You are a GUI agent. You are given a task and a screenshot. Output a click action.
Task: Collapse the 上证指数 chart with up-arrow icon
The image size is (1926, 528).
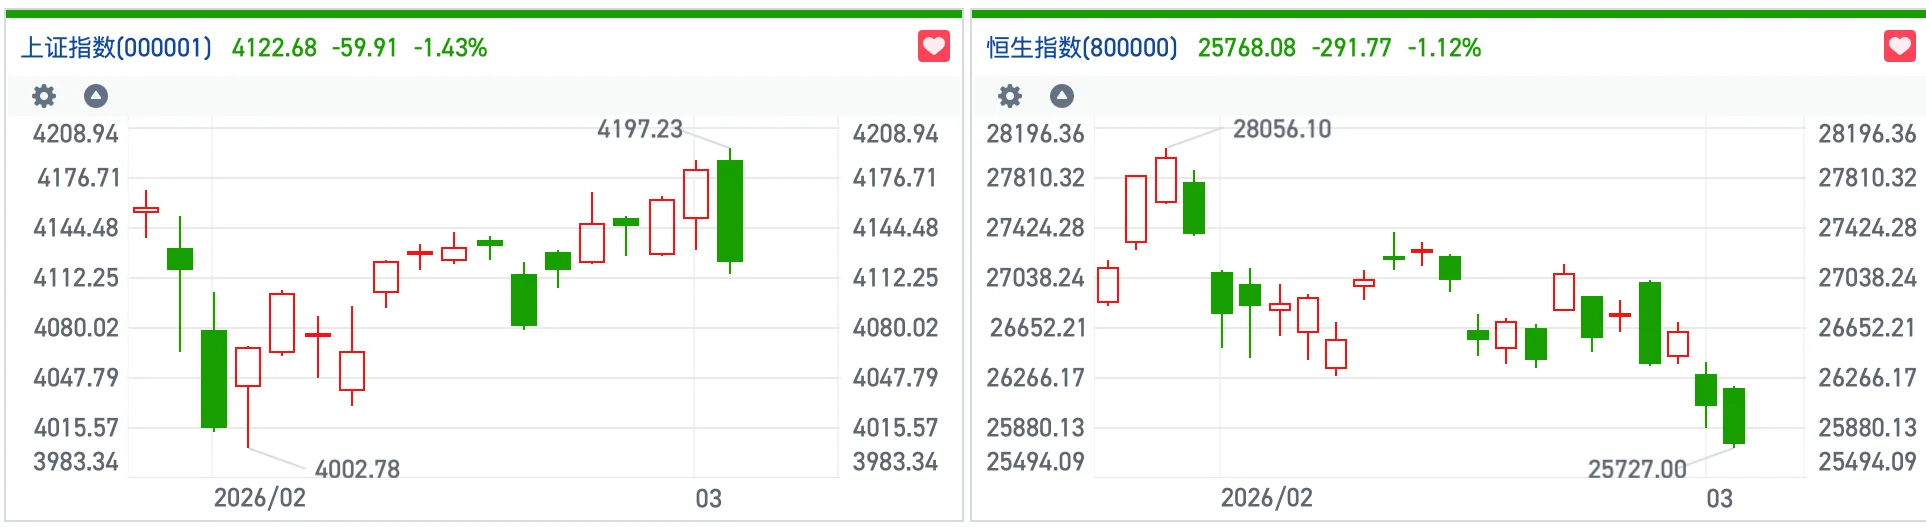[96, 96]
